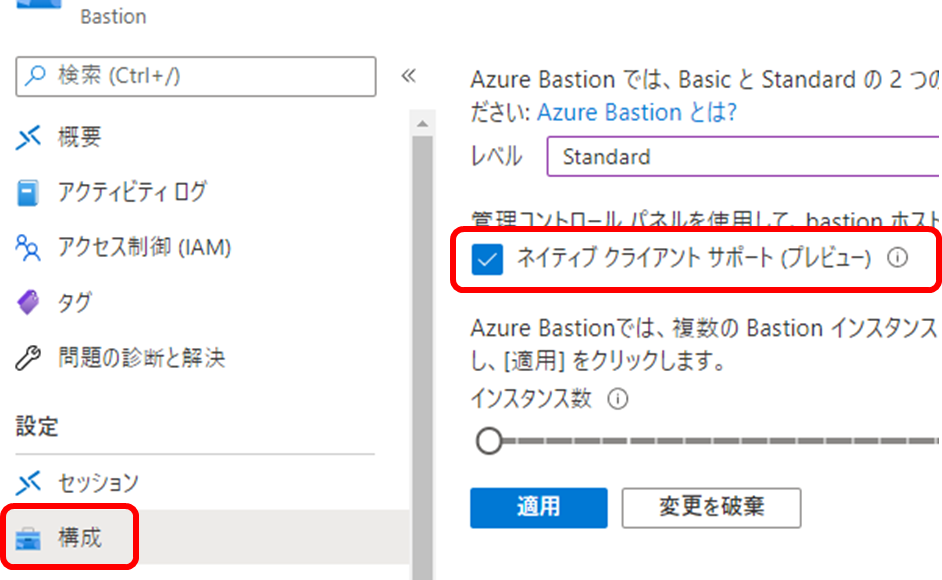Select 構成 configuration menu item
The image size is (942, 580).
[x=204, y=537]
